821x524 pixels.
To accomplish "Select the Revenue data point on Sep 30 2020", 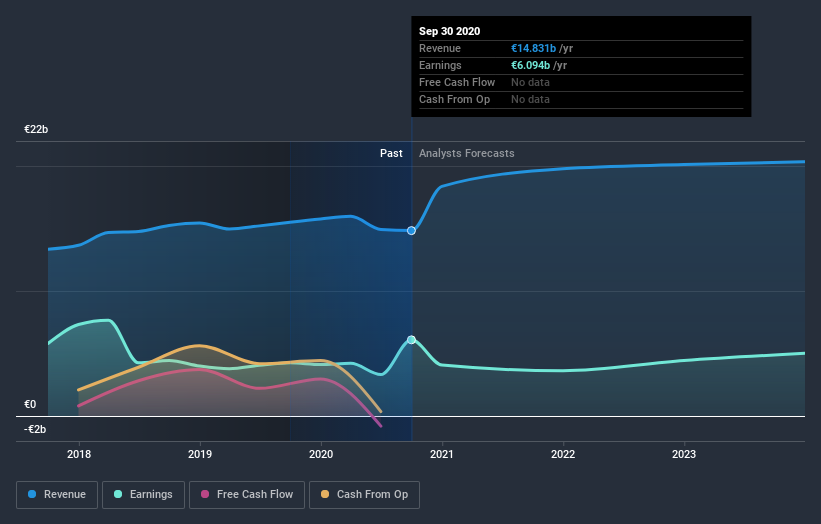I will pos(412,231).
